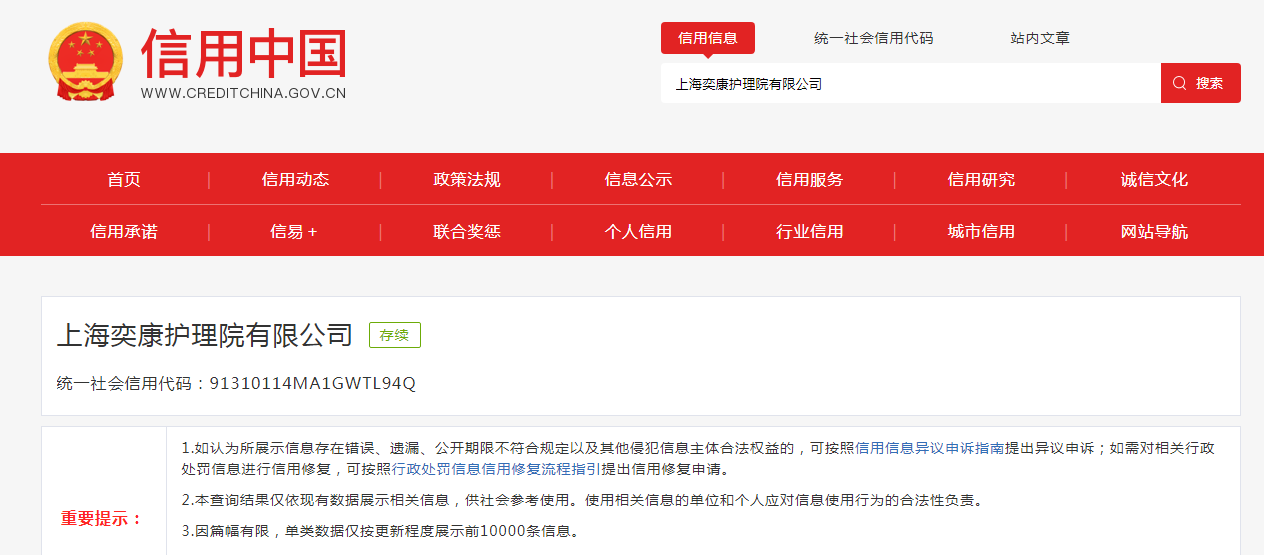The image size is (1264, 555).
Task: Select the 站内文章 search tab
Action: [x=1040, y=38]
